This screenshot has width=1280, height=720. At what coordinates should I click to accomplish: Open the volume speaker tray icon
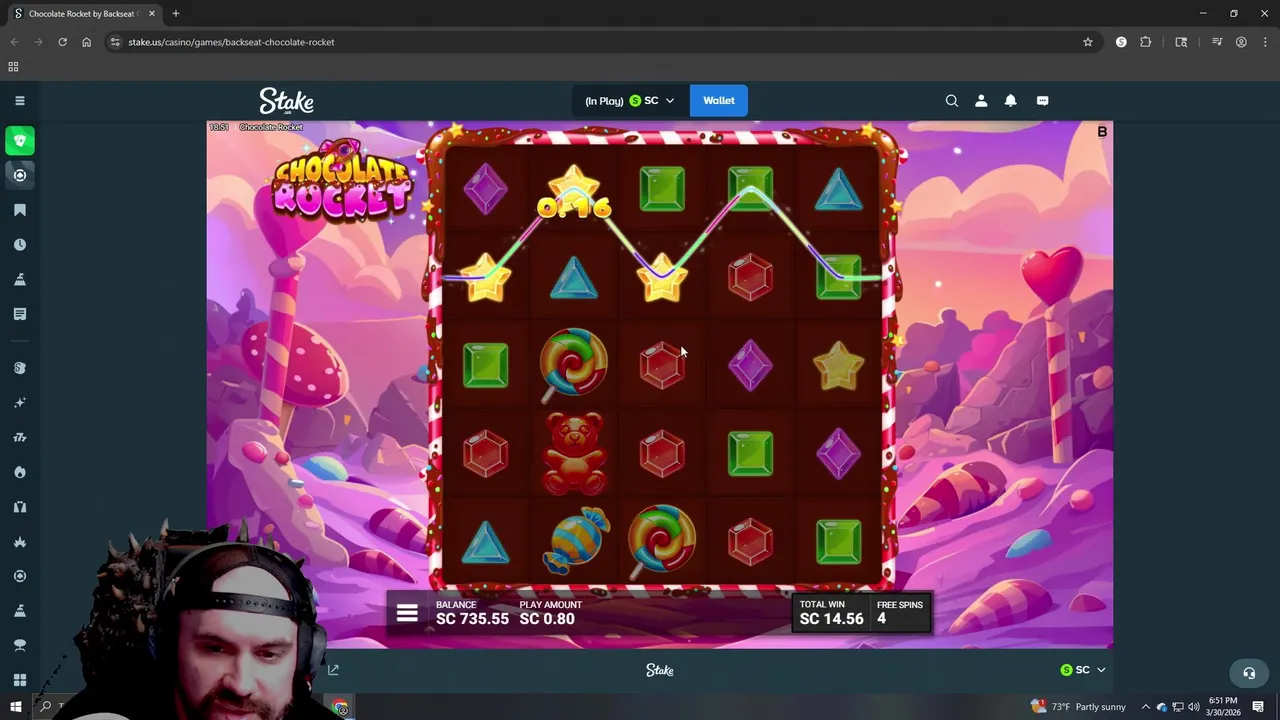pyautogui.click(x=1194, y=707)
